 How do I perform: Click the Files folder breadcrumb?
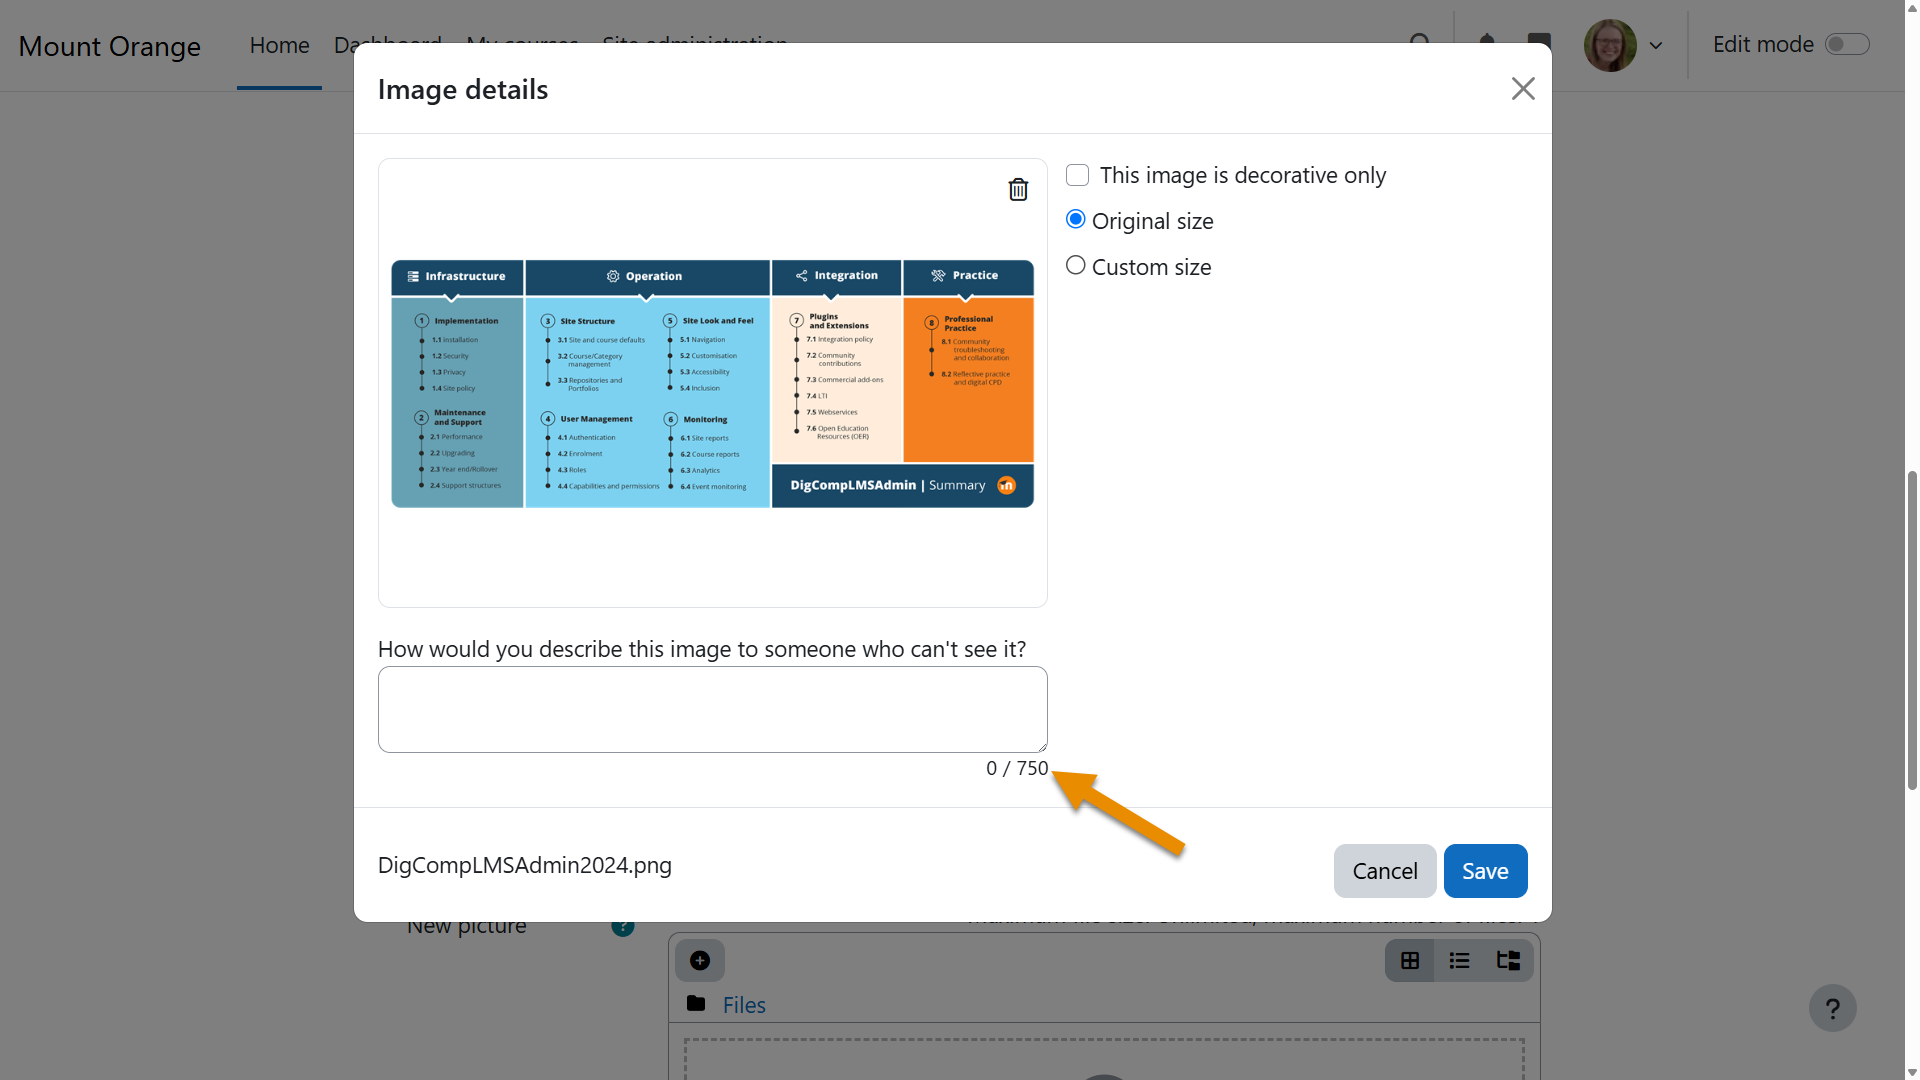pyautogui.click(x=743, y=1004)
